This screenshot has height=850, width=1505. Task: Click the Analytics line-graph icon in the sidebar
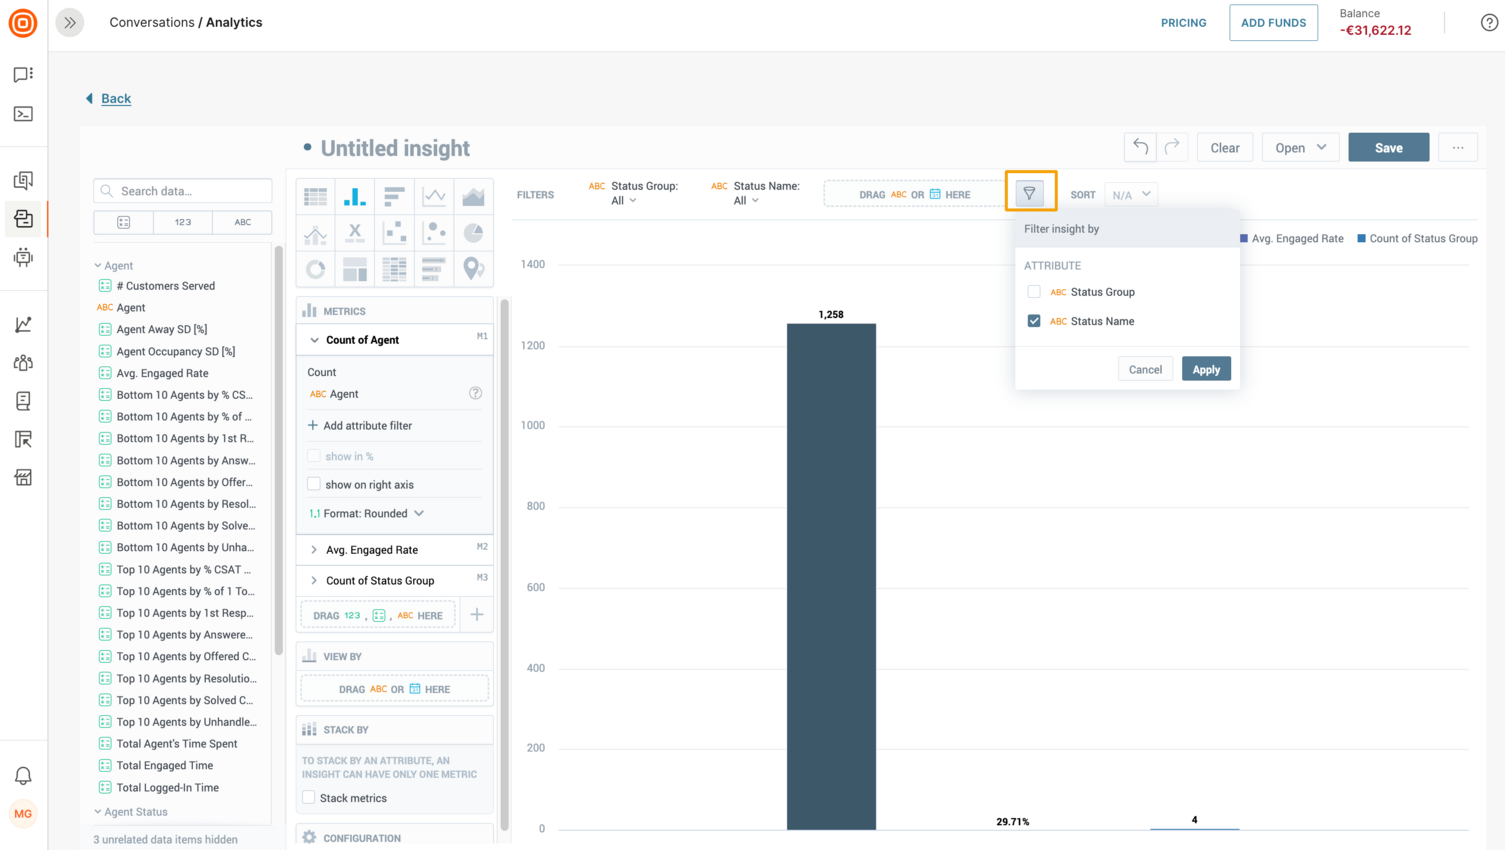(x=23, y=324)
